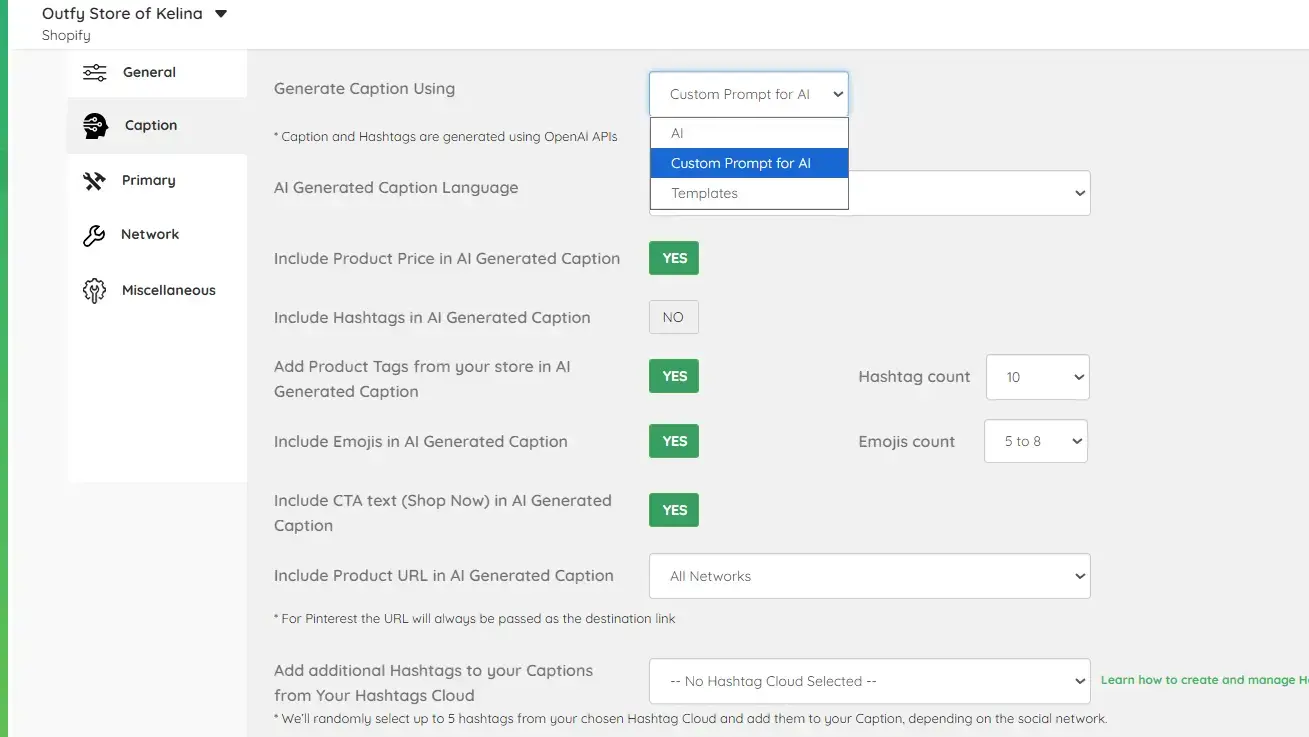Open the Miscellaneous settings tab
This screenshot has height=737, width=1309.
157,290
